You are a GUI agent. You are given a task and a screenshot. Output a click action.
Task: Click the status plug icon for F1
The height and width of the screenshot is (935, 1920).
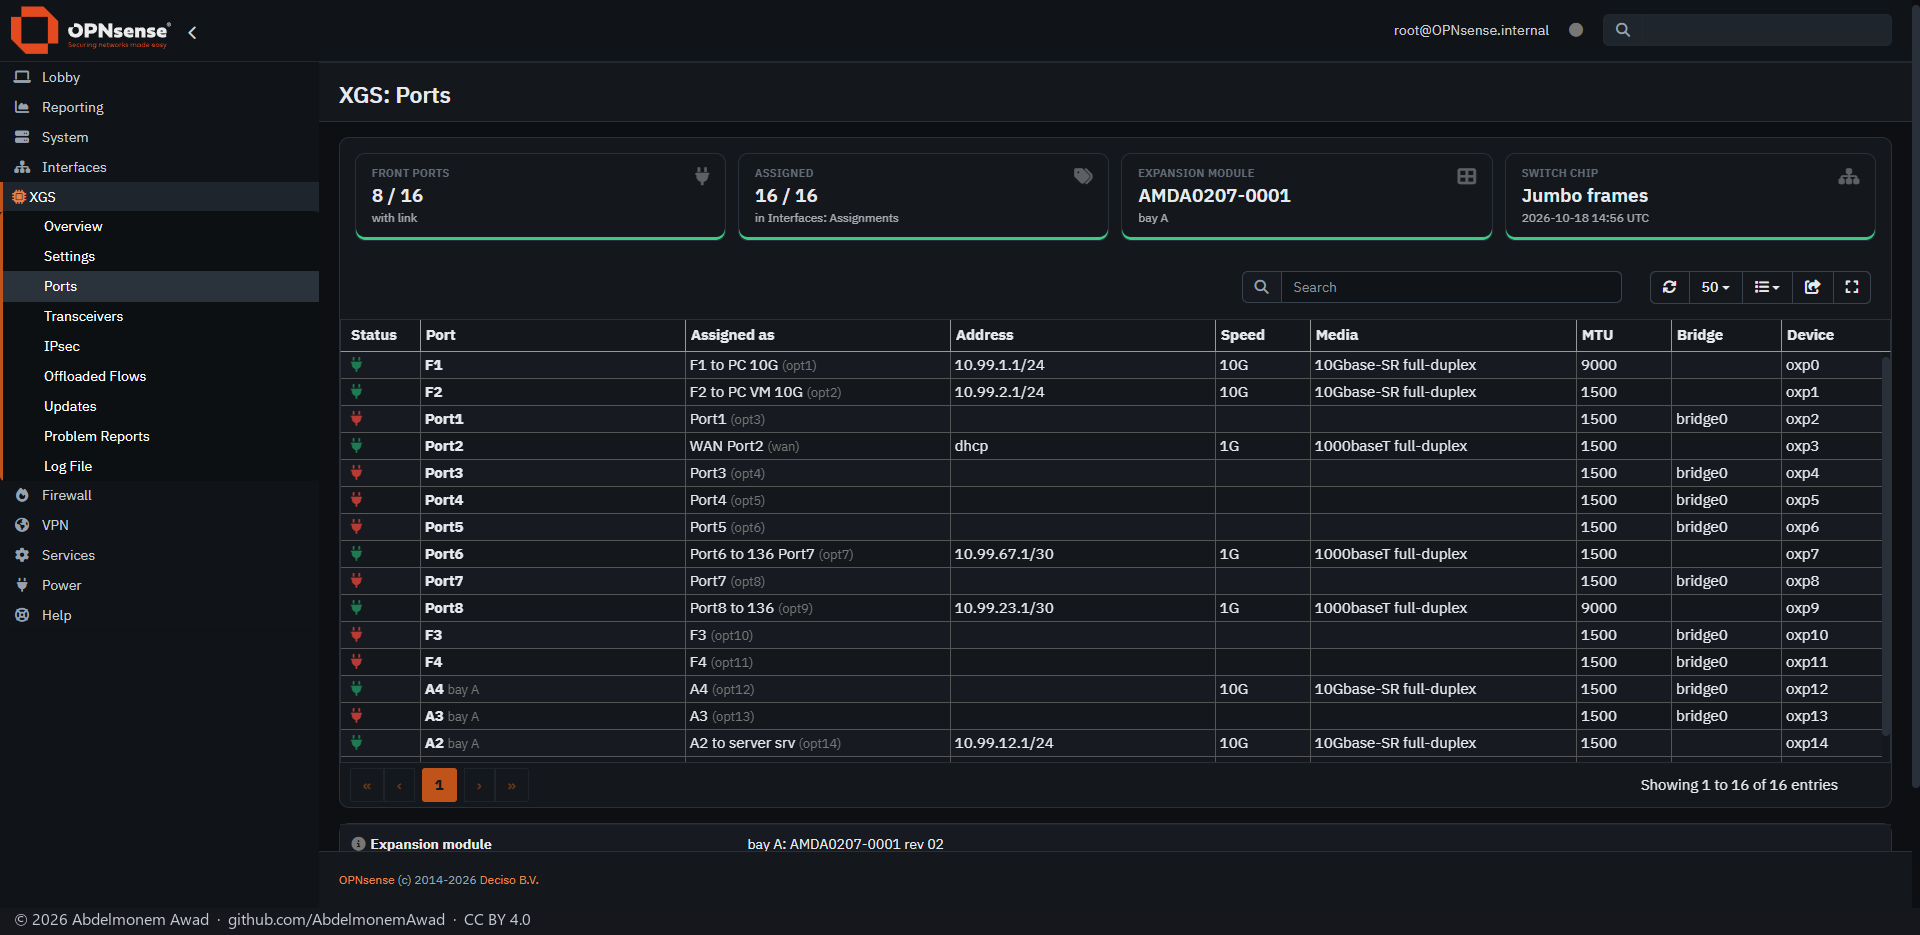356,365
